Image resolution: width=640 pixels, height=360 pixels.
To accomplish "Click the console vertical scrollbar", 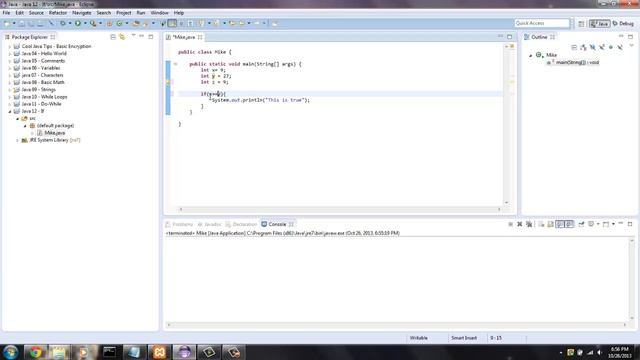I will (x=632, y=279).
